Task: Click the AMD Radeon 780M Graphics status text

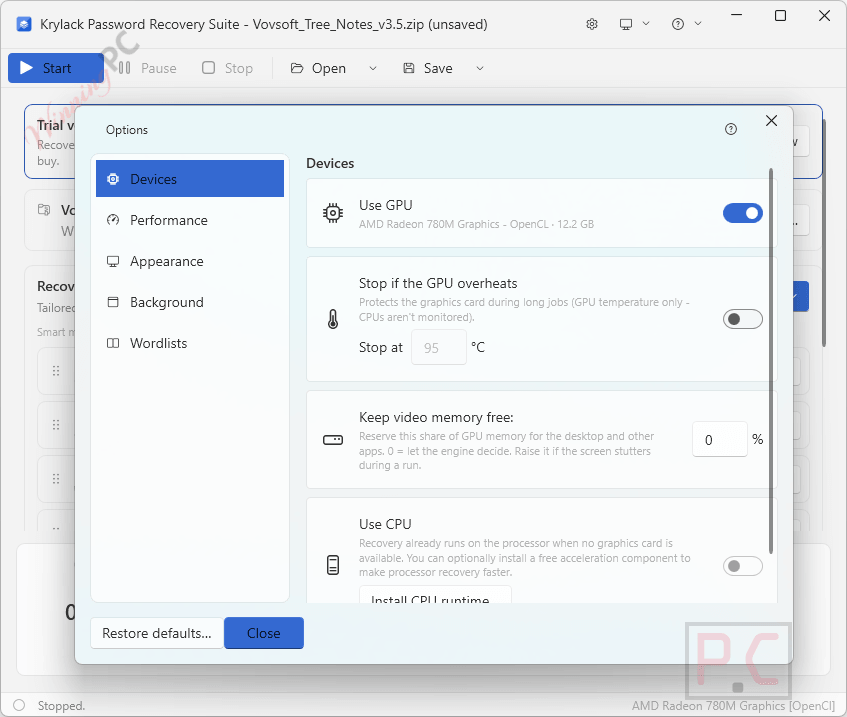Action: (733, 706)
